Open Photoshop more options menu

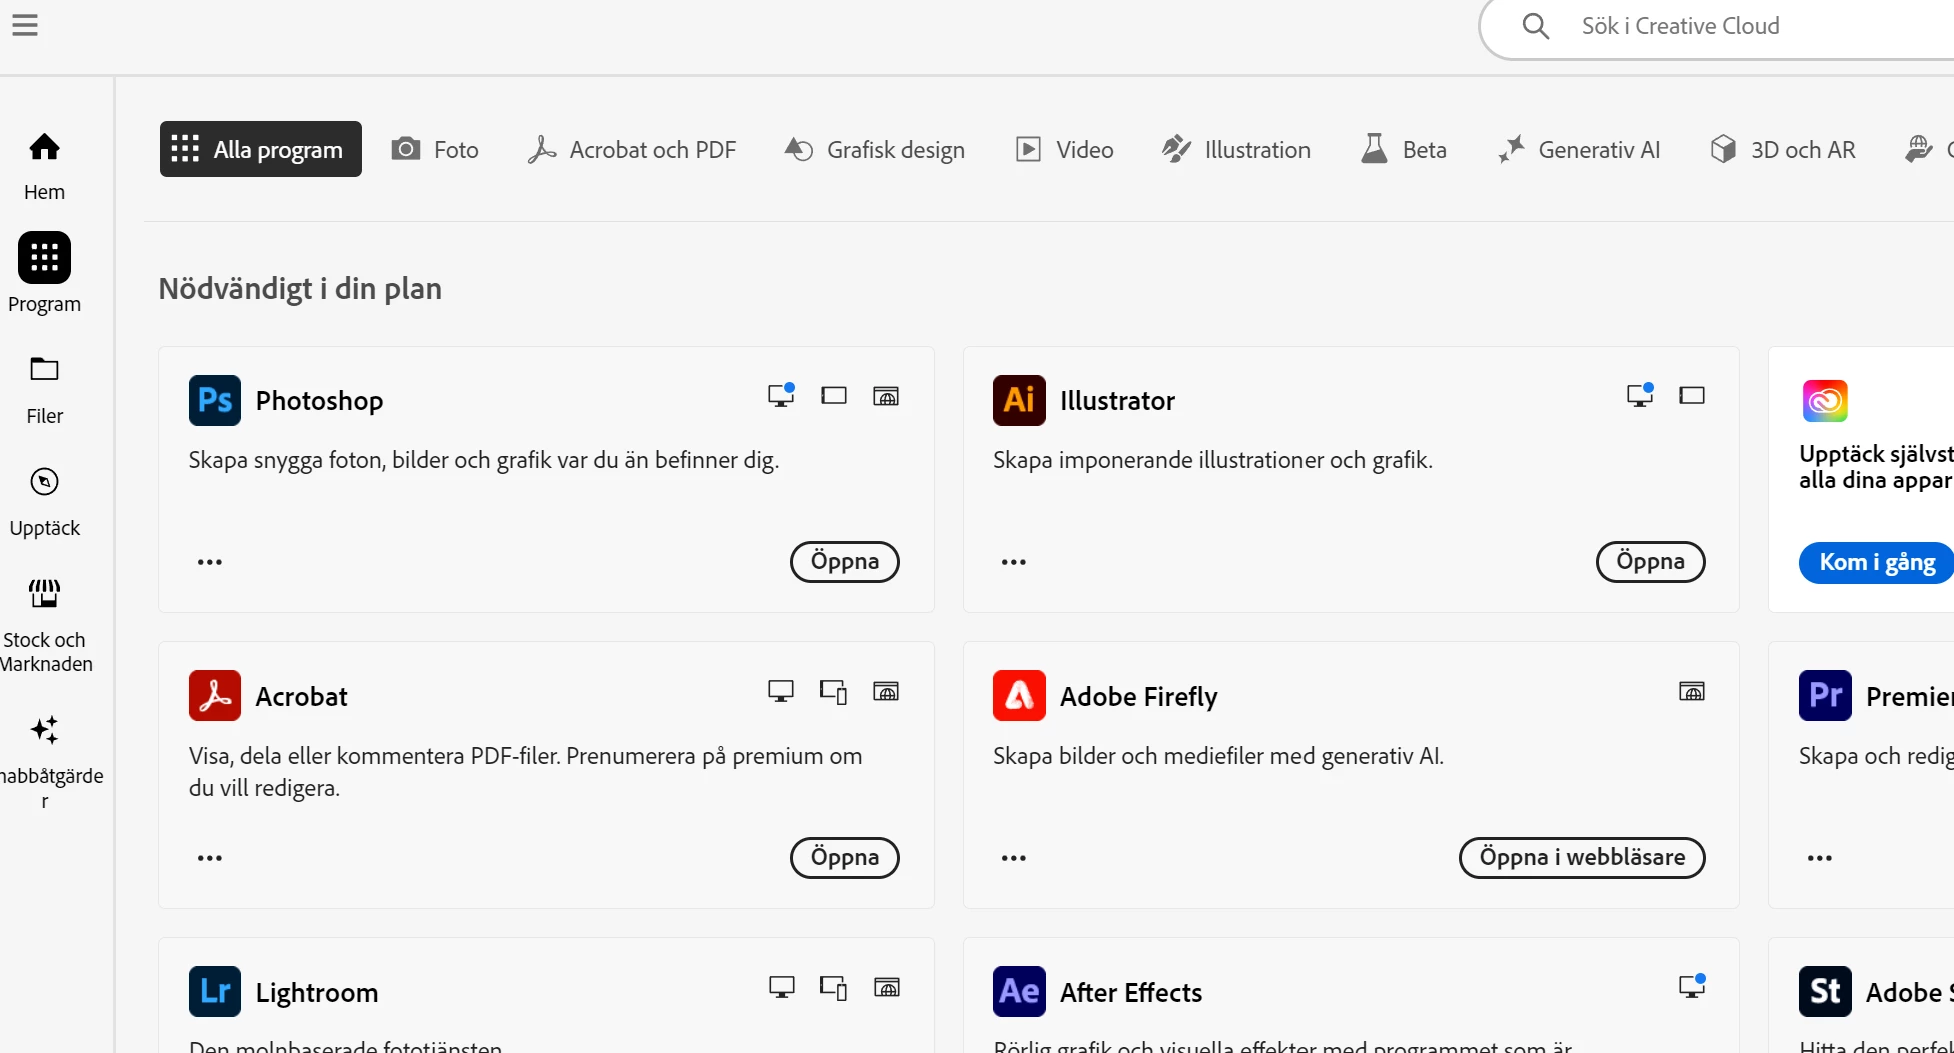(210, 562)
